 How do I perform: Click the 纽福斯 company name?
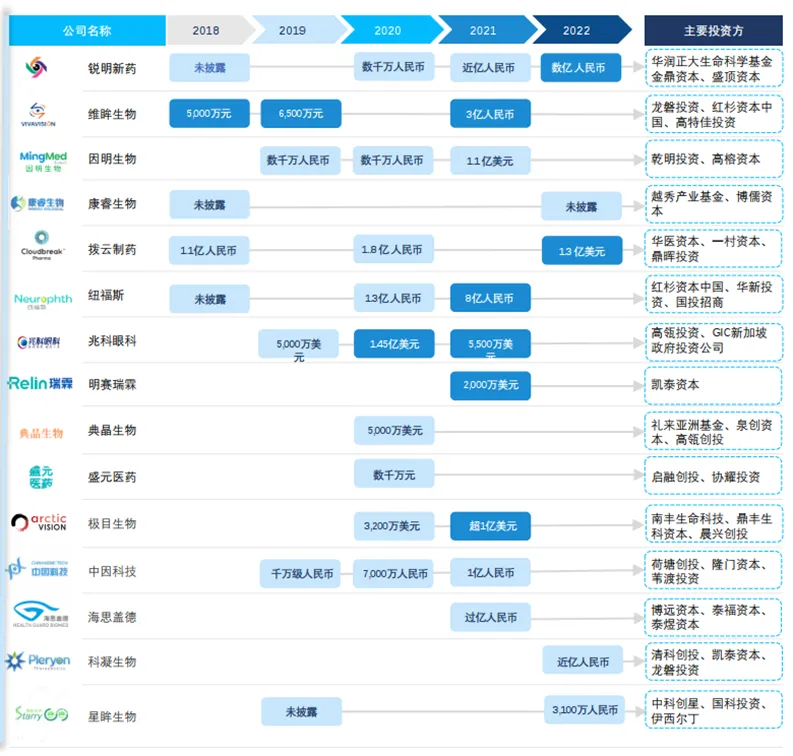coord(106,295)
